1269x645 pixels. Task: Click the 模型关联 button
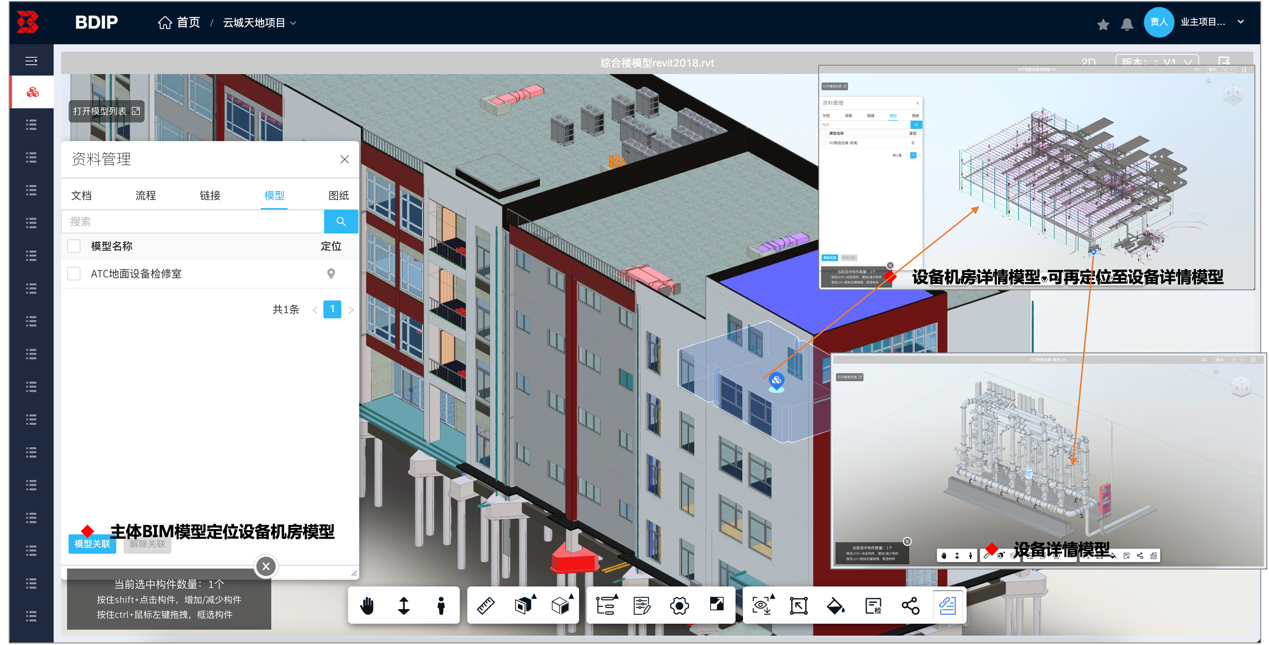click(x=92, y=544)
